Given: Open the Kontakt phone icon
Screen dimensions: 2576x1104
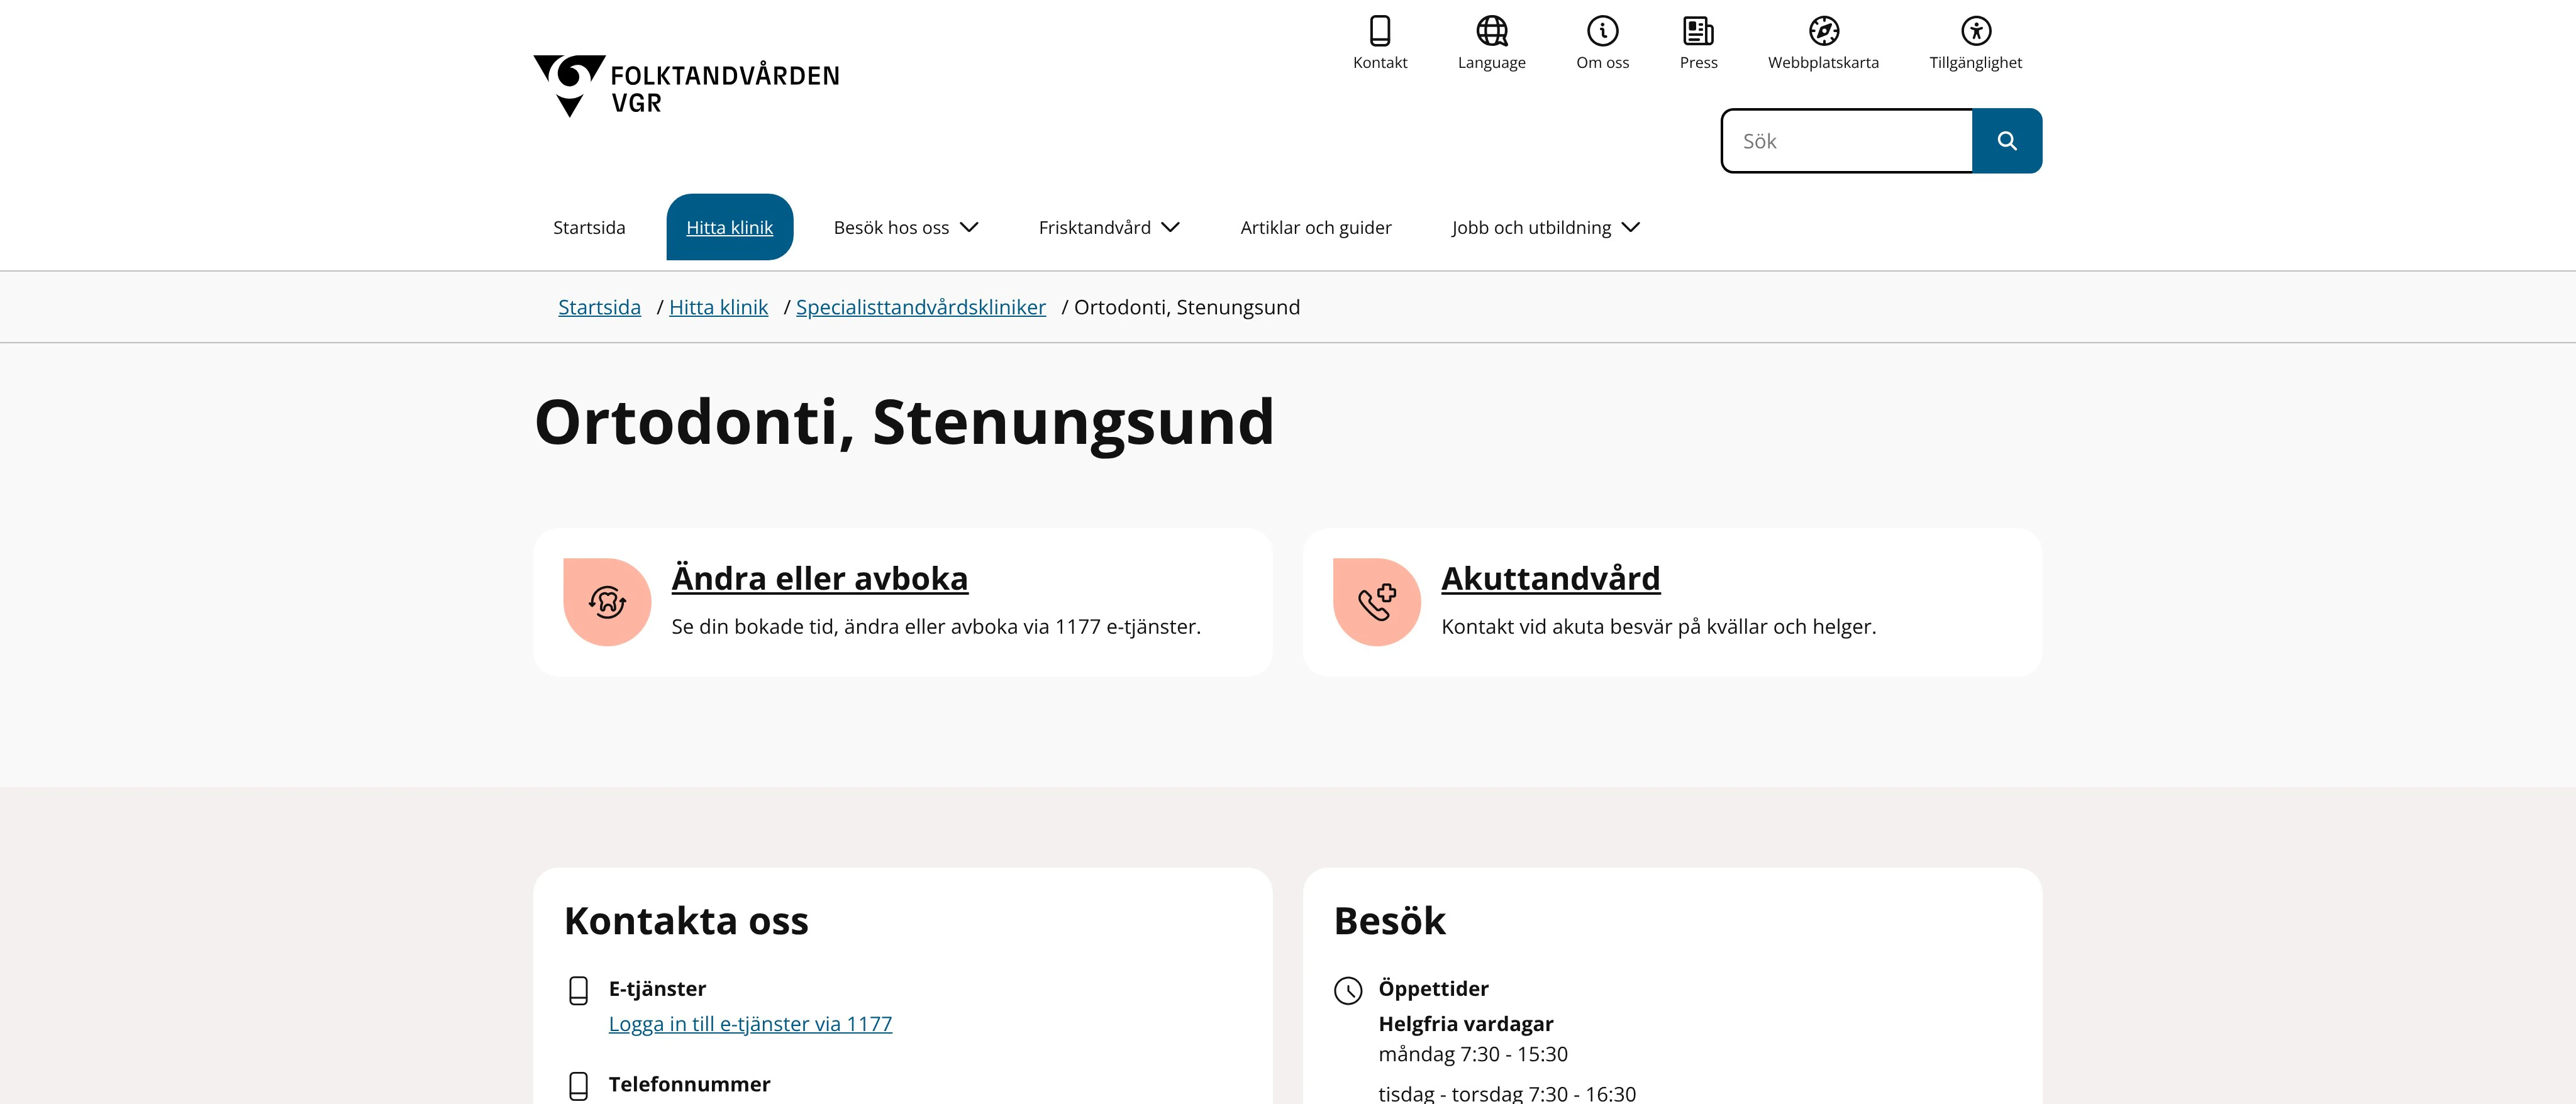Looking at the screenshot, I should (x=1380, y=31).
